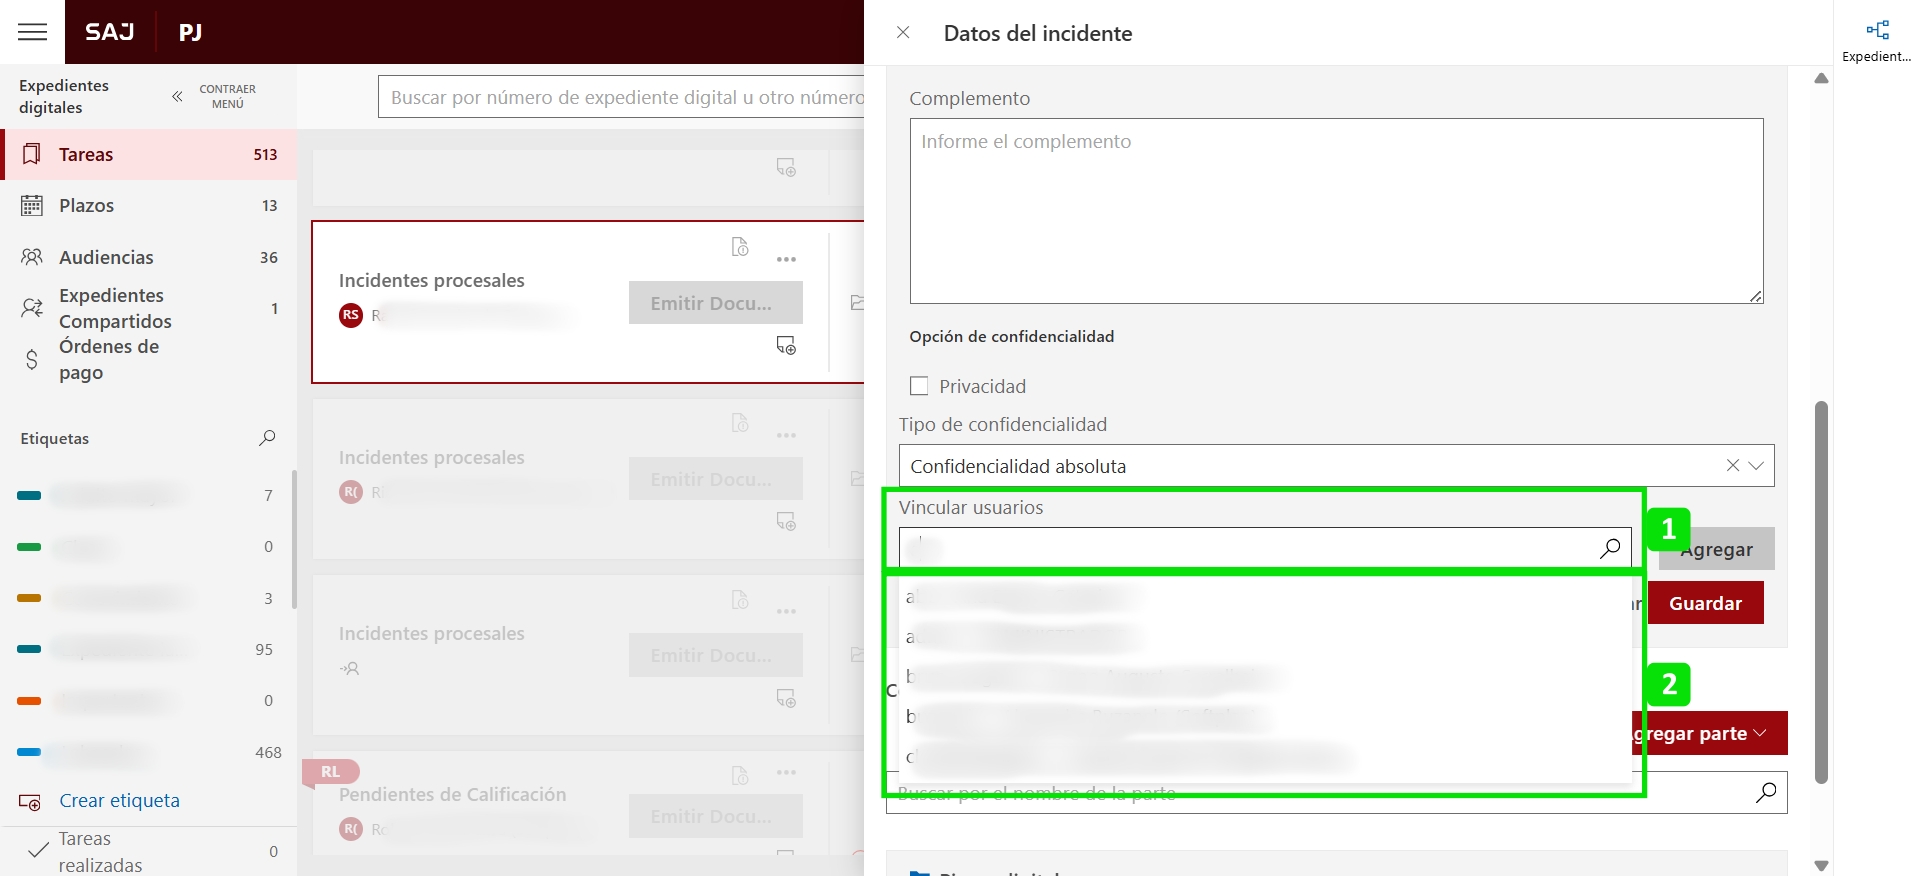Viewport: 1920px width, 876px height.
Task: Click inside the Complemento text area
Action: 1335,211
